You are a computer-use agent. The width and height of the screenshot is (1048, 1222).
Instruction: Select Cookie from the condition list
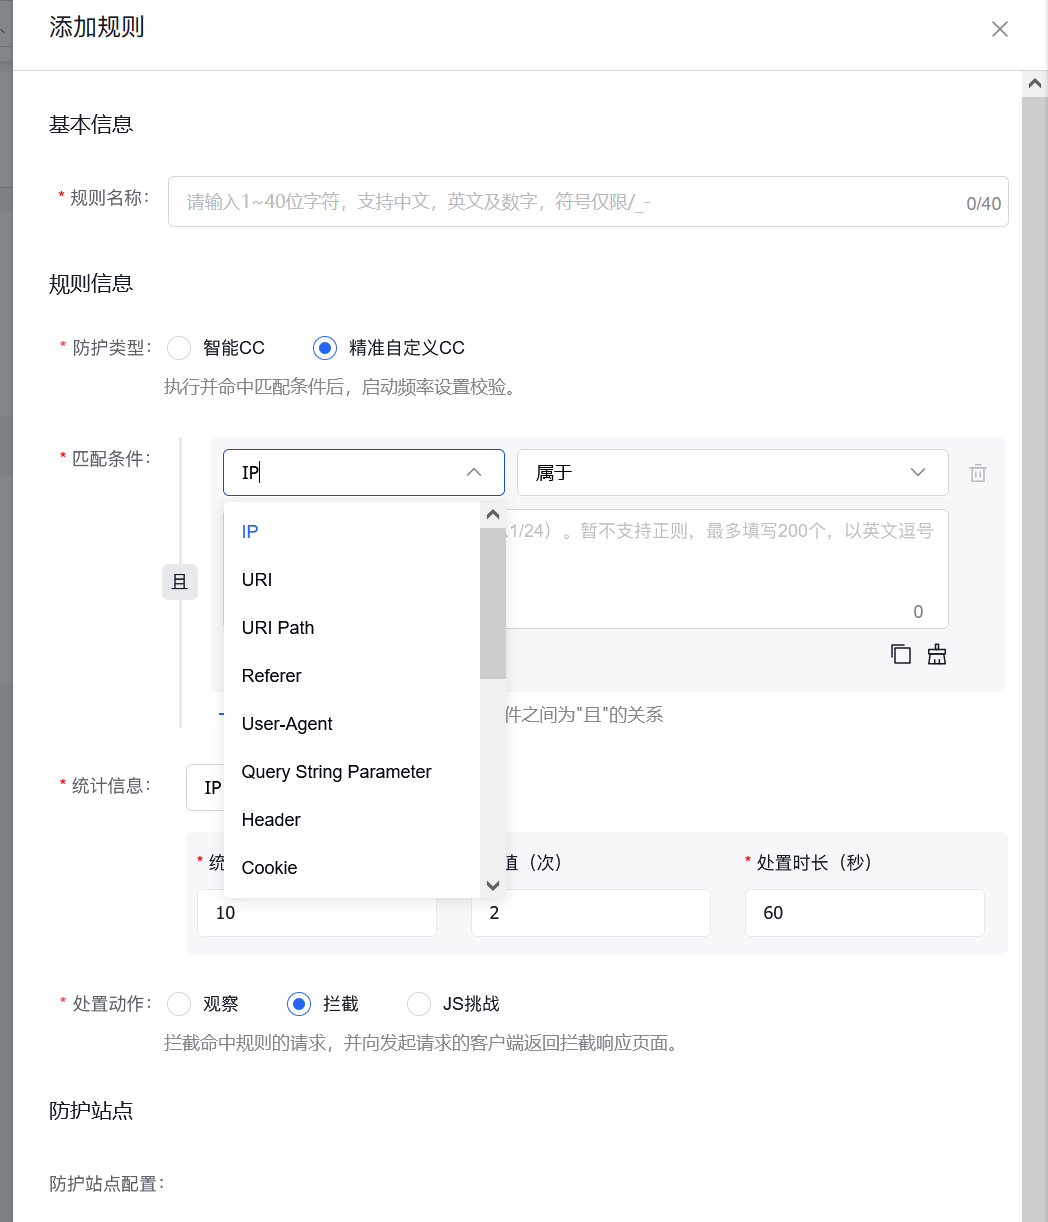click(269, 867)
